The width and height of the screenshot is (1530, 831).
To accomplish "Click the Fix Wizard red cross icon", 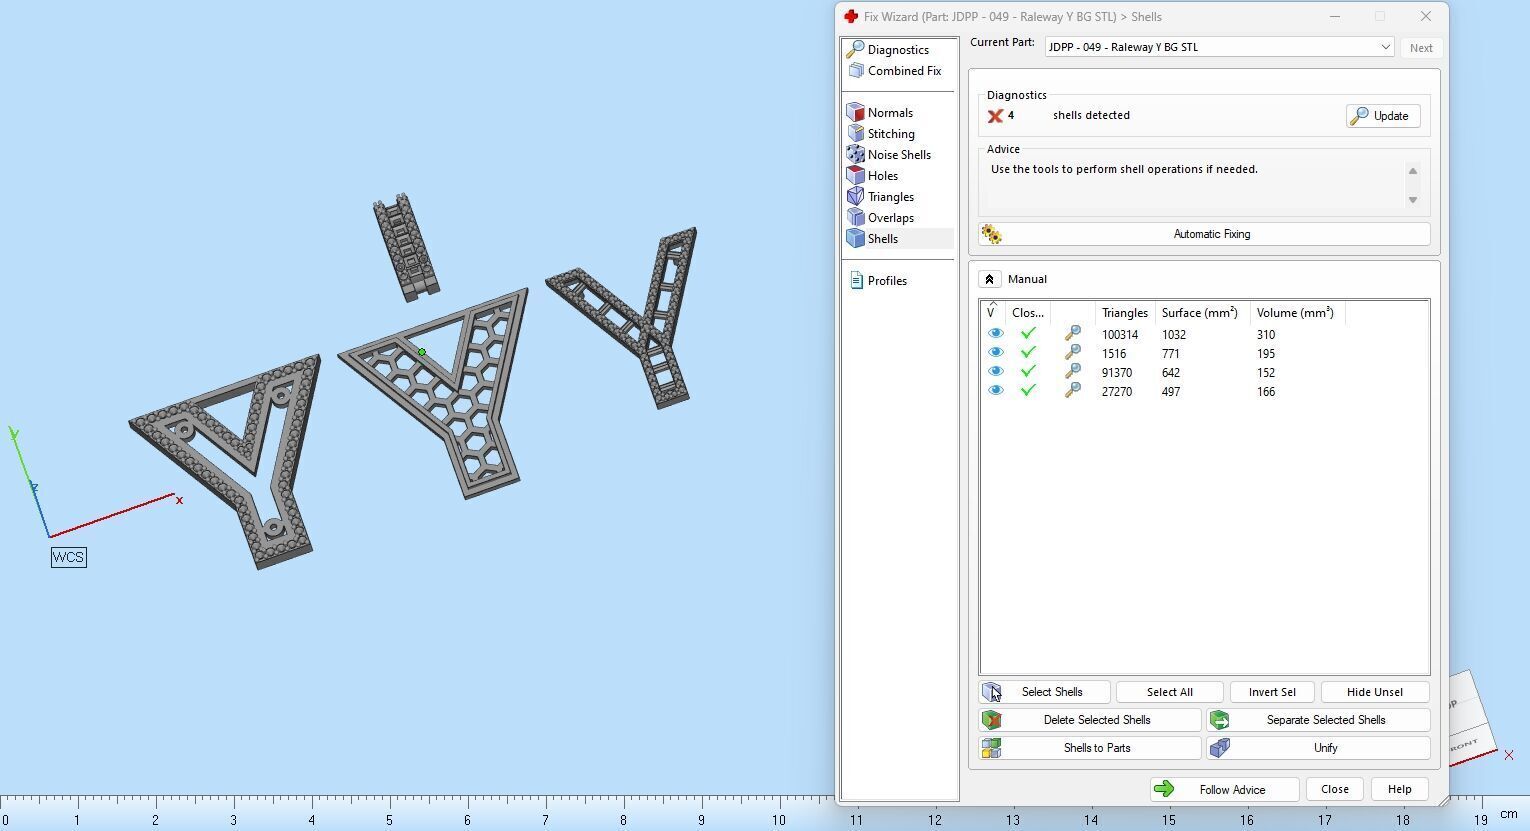I will coord(851,16).
